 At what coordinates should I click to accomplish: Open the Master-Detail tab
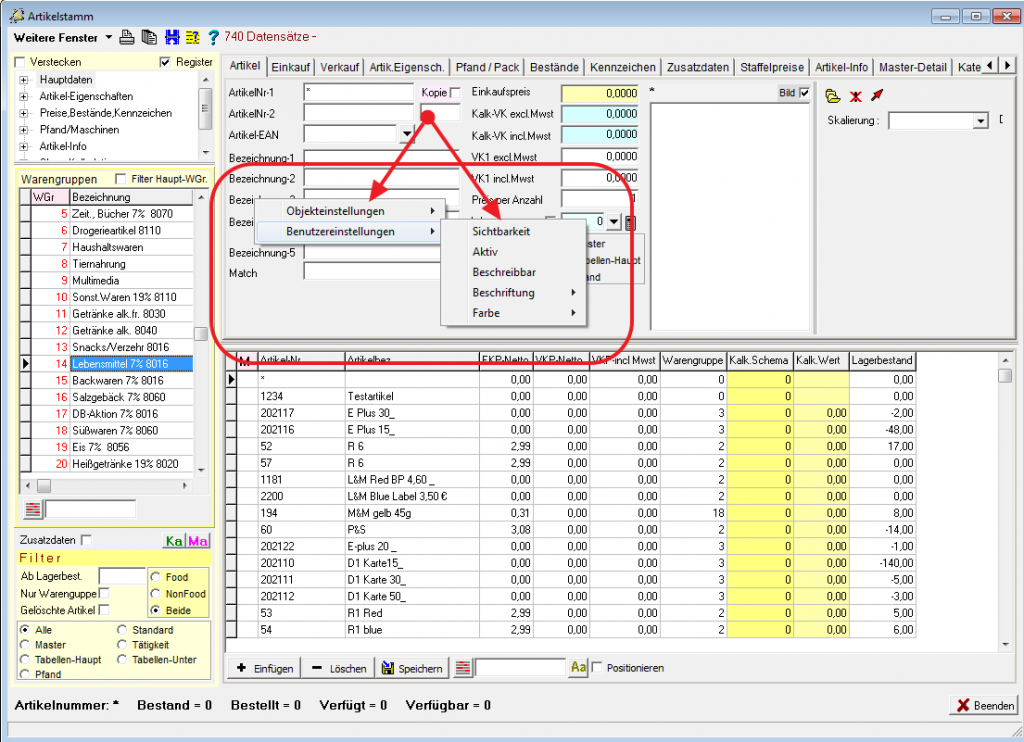pos(912,67)
